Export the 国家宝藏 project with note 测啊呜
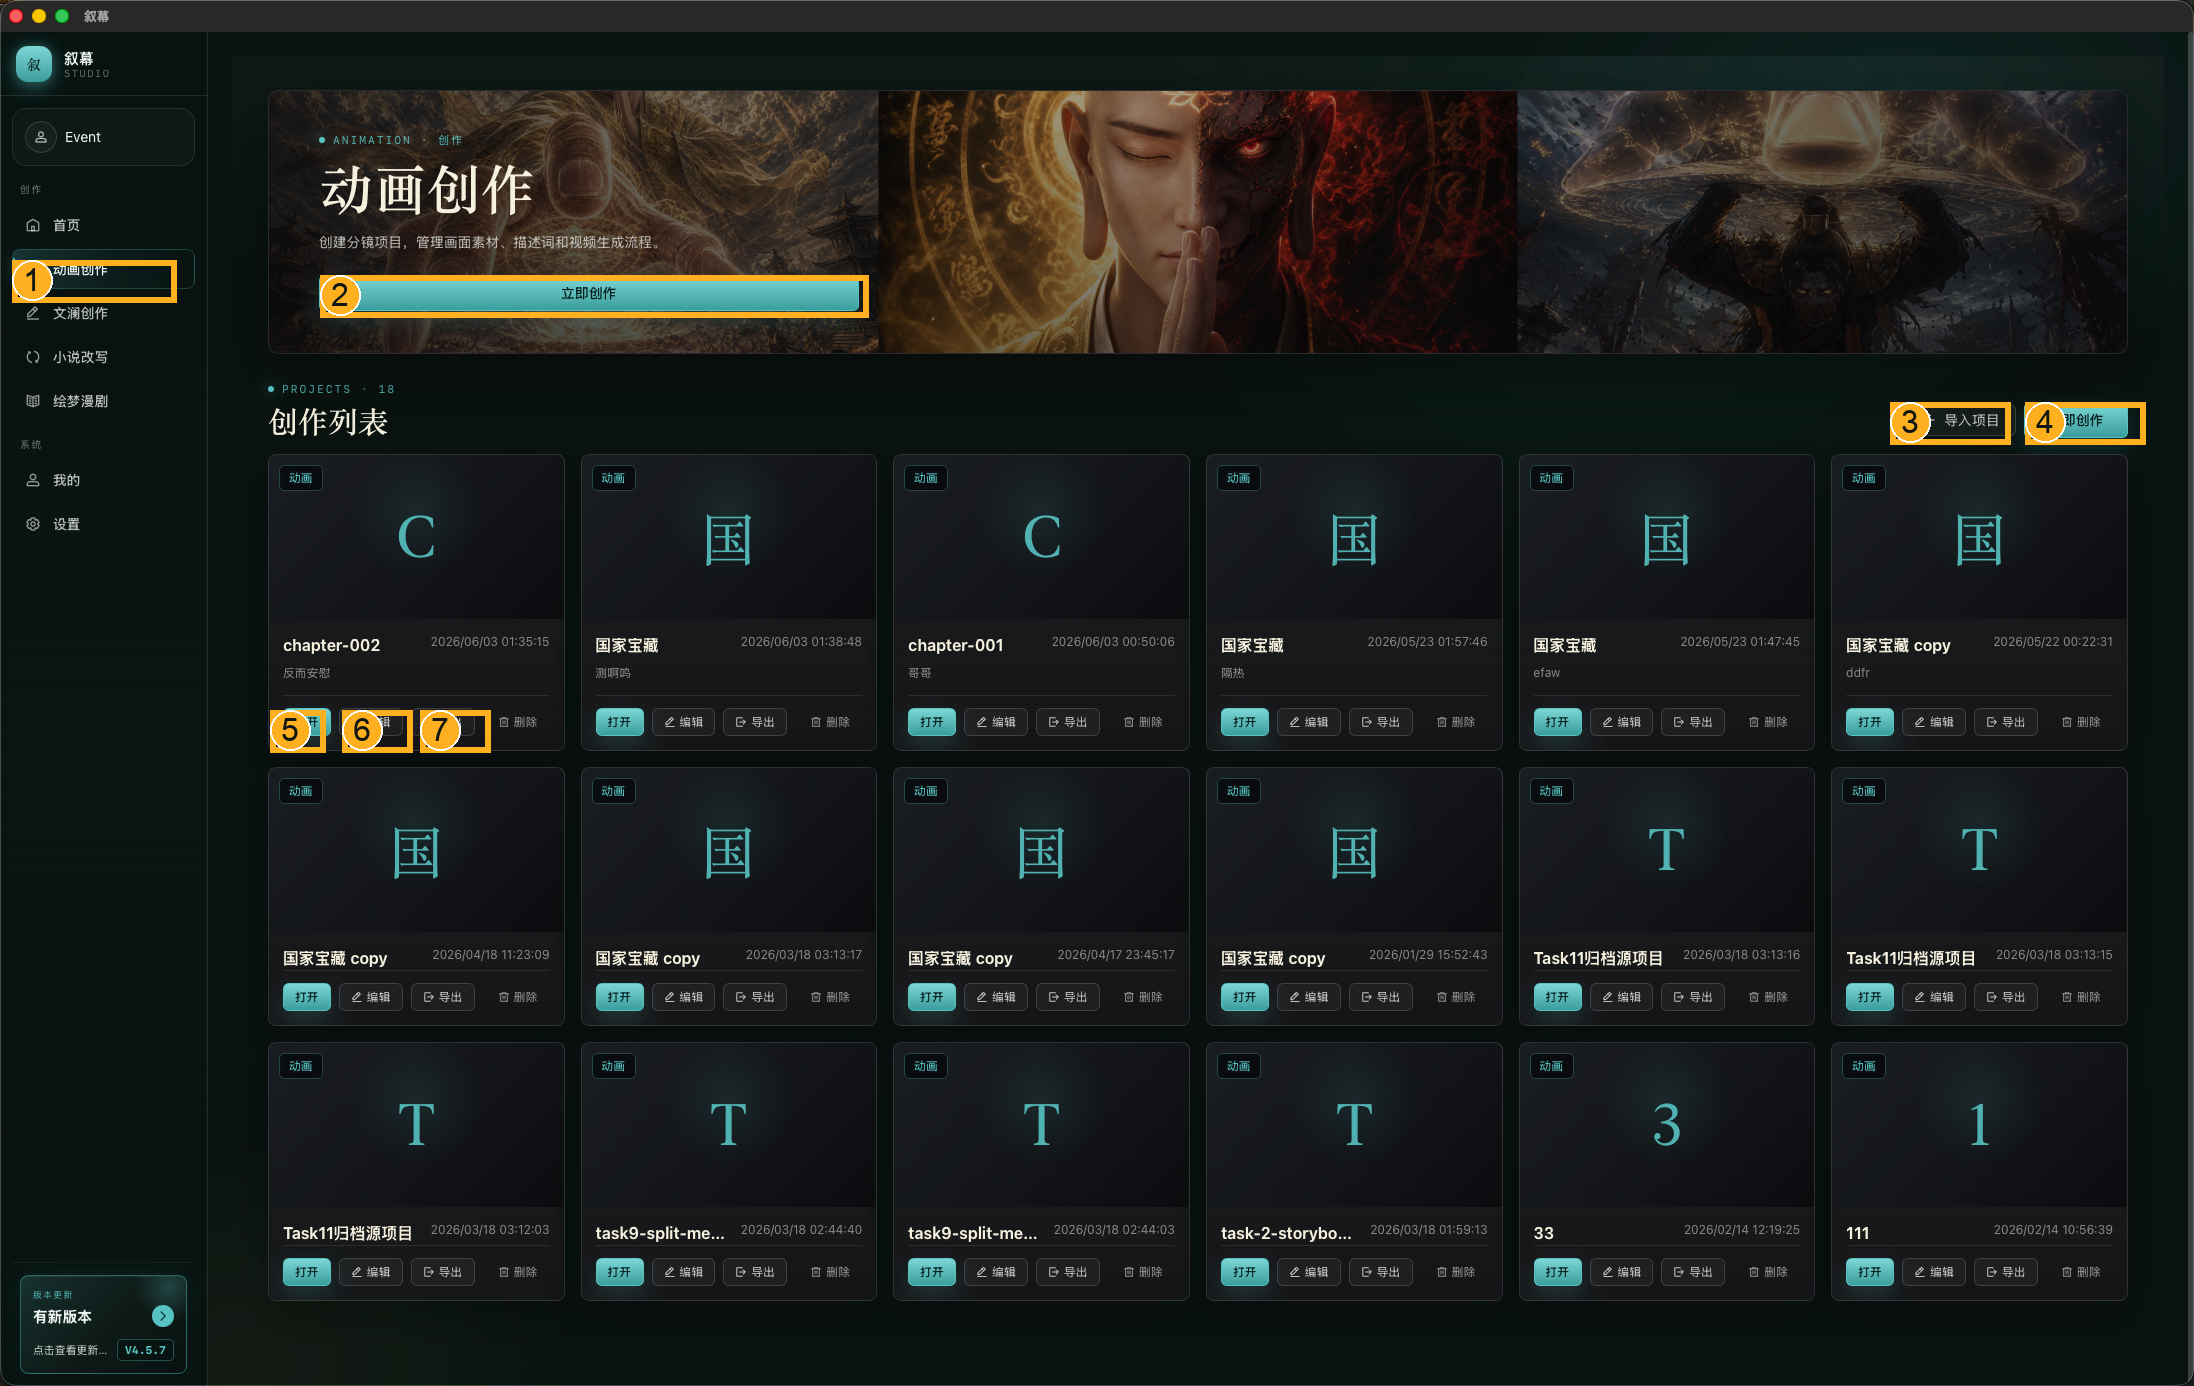The height and width of the screenshot is (1386, 2194). 755,722
